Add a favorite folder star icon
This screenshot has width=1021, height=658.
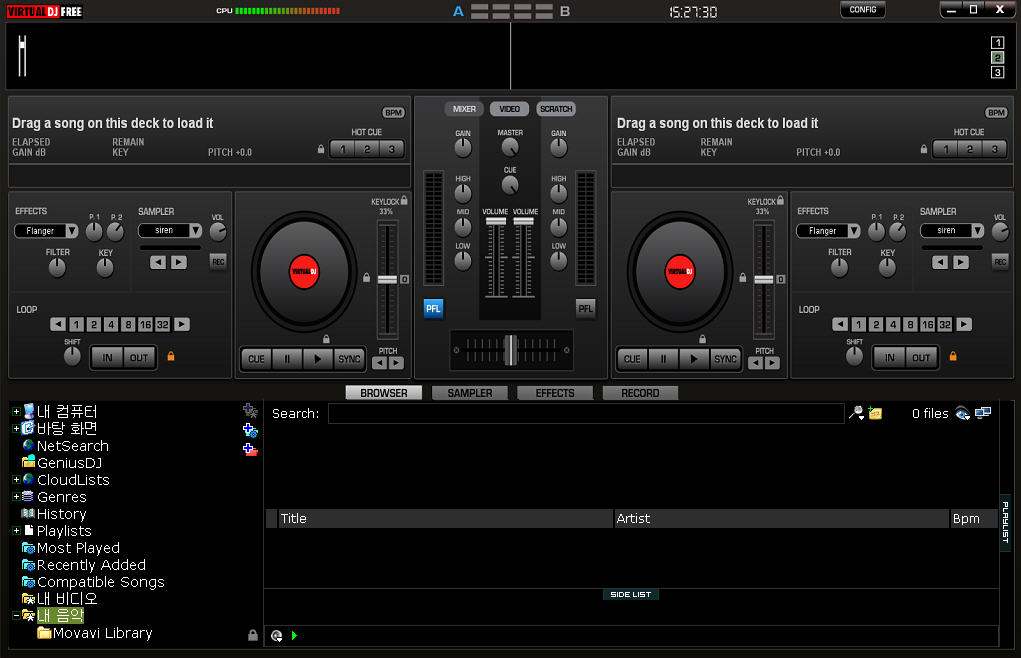point(250,410)
